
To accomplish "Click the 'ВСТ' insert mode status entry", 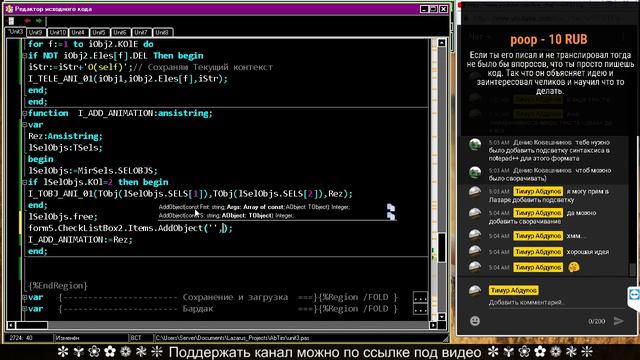I will 136,338.
